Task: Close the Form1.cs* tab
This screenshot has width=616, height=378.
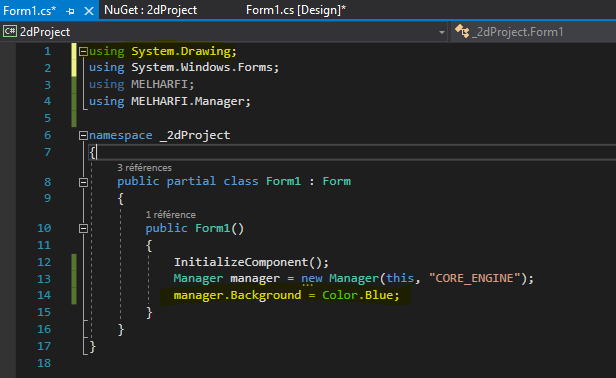Action: coord(89,11)
